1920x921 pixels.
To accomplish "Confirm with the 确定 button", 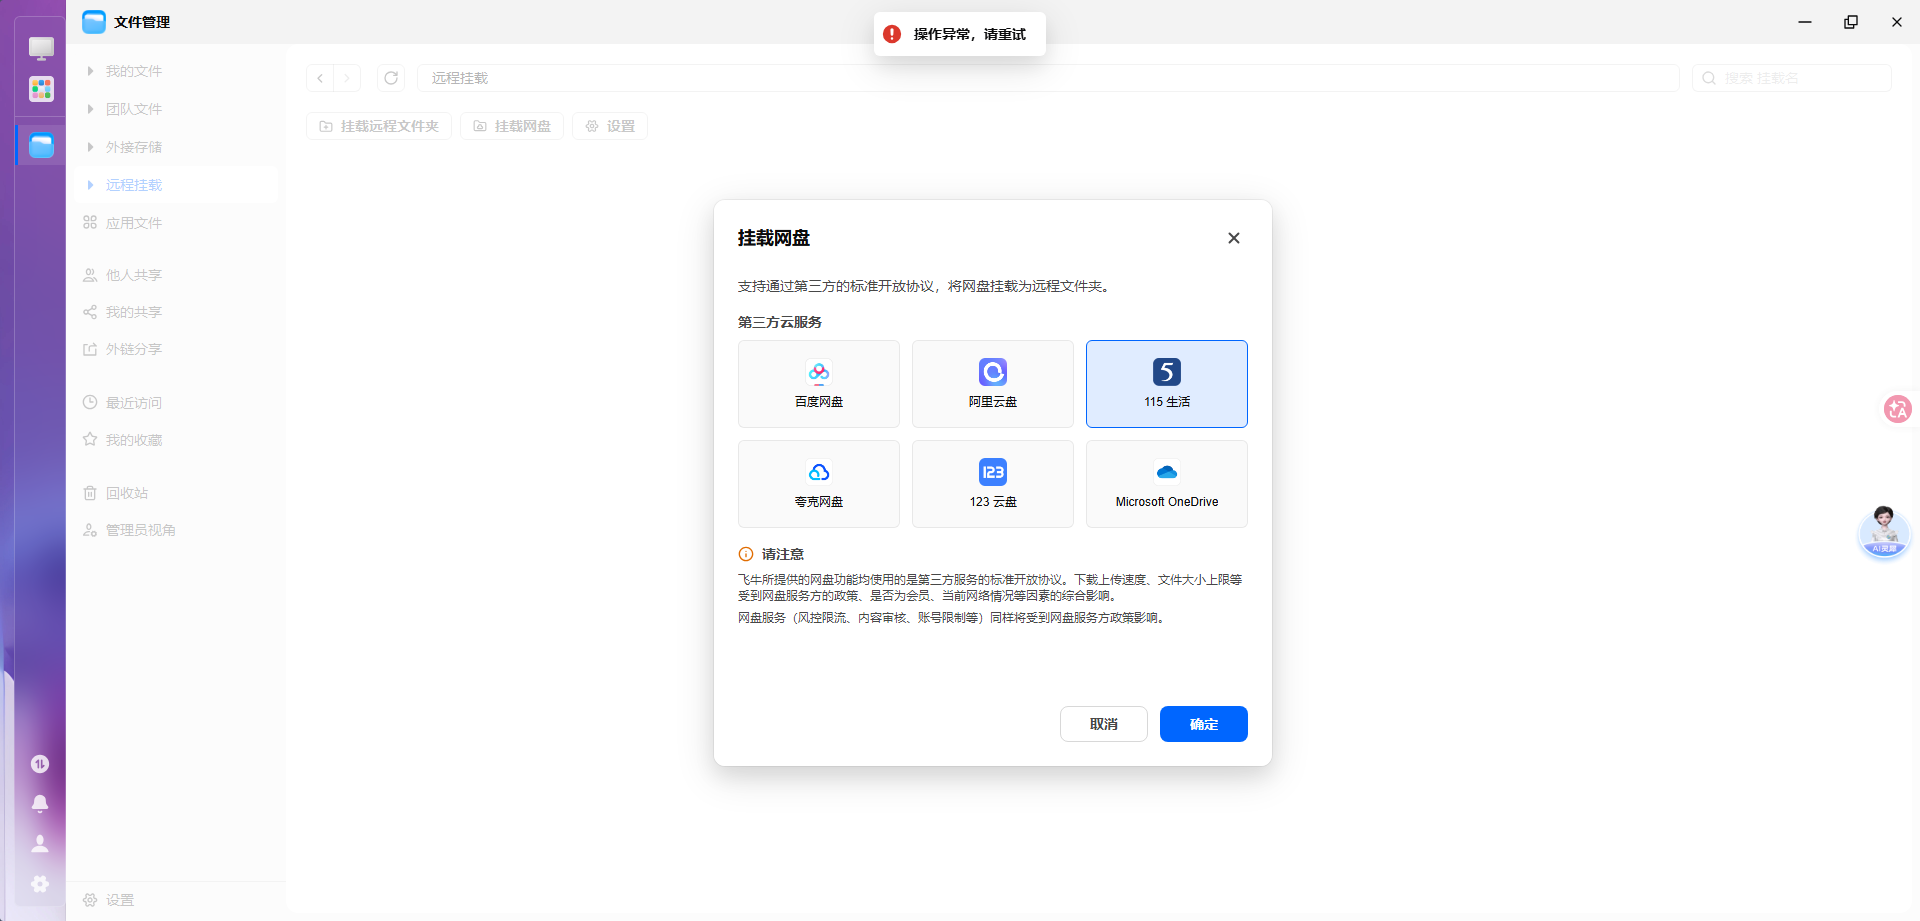I will tap(1204, 724).
